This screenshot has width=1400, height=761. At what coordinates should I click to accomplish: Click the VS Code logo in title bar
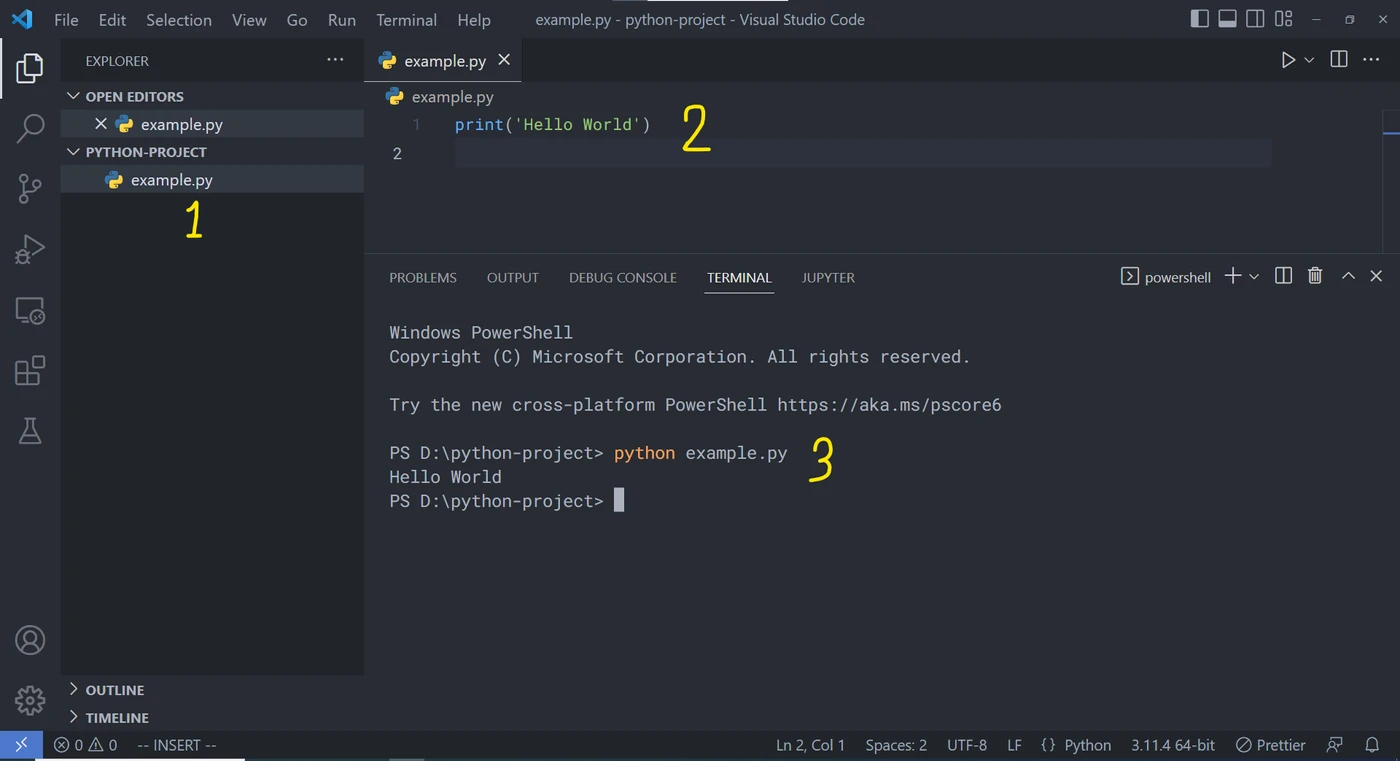(21, 19)
